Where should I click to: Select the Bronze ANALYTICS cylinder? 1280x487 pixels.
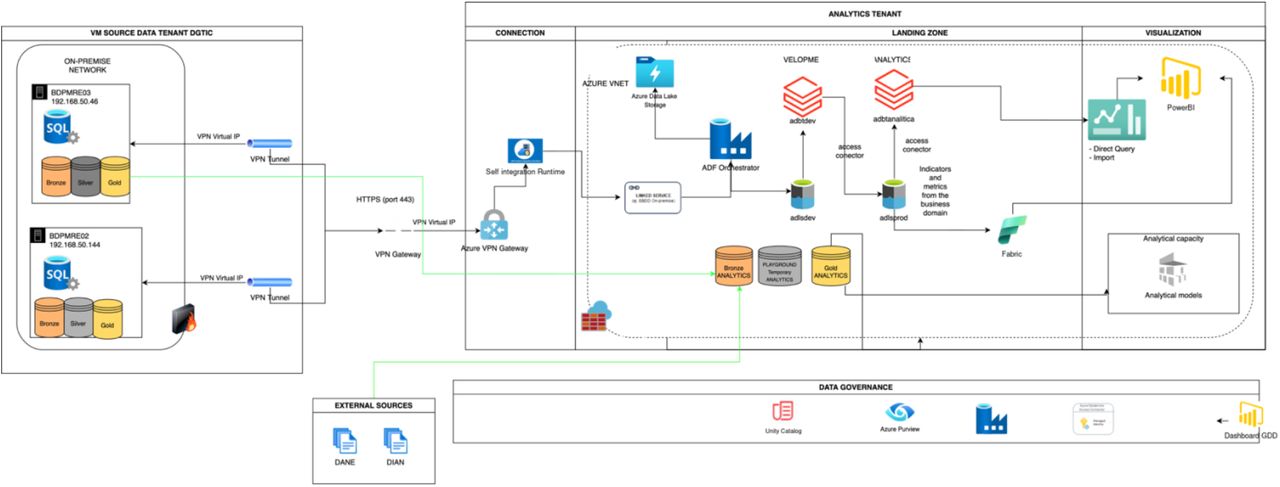(733, 265)
